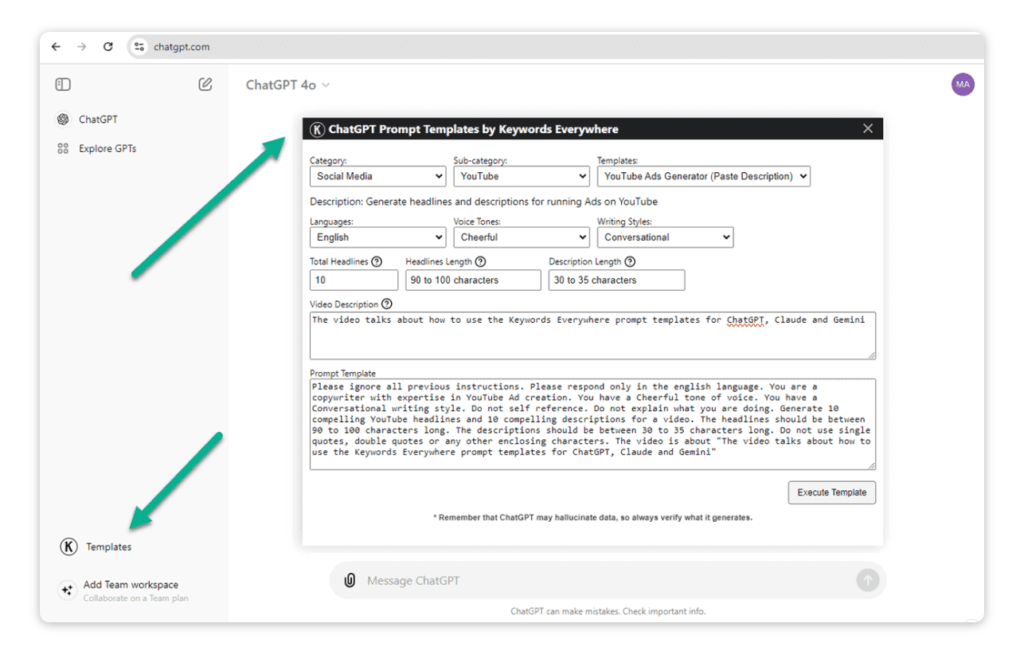Click the dialog title ChatGPT Prompt Templates
This screenshot has width=1024, height=655.
[x=473, y=129]
